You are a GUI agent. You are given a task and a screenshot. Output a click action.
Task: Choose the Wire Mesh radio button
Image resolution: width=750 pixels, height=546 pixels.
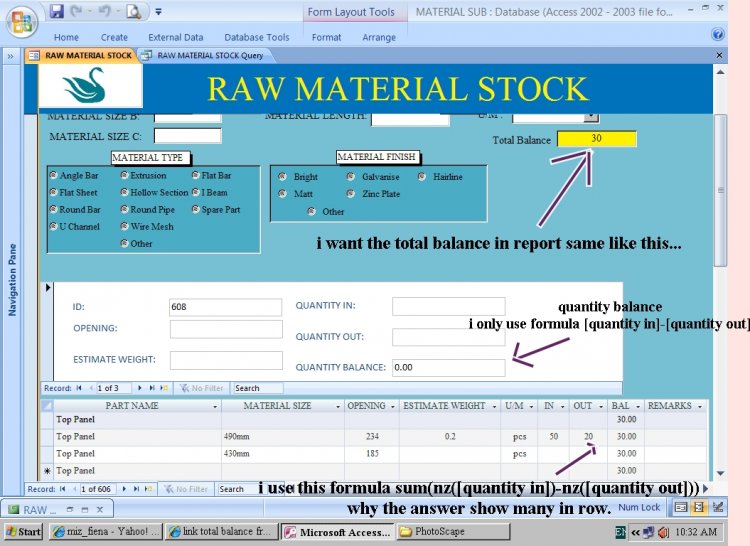pyautogui.click(x=124, y=227)
